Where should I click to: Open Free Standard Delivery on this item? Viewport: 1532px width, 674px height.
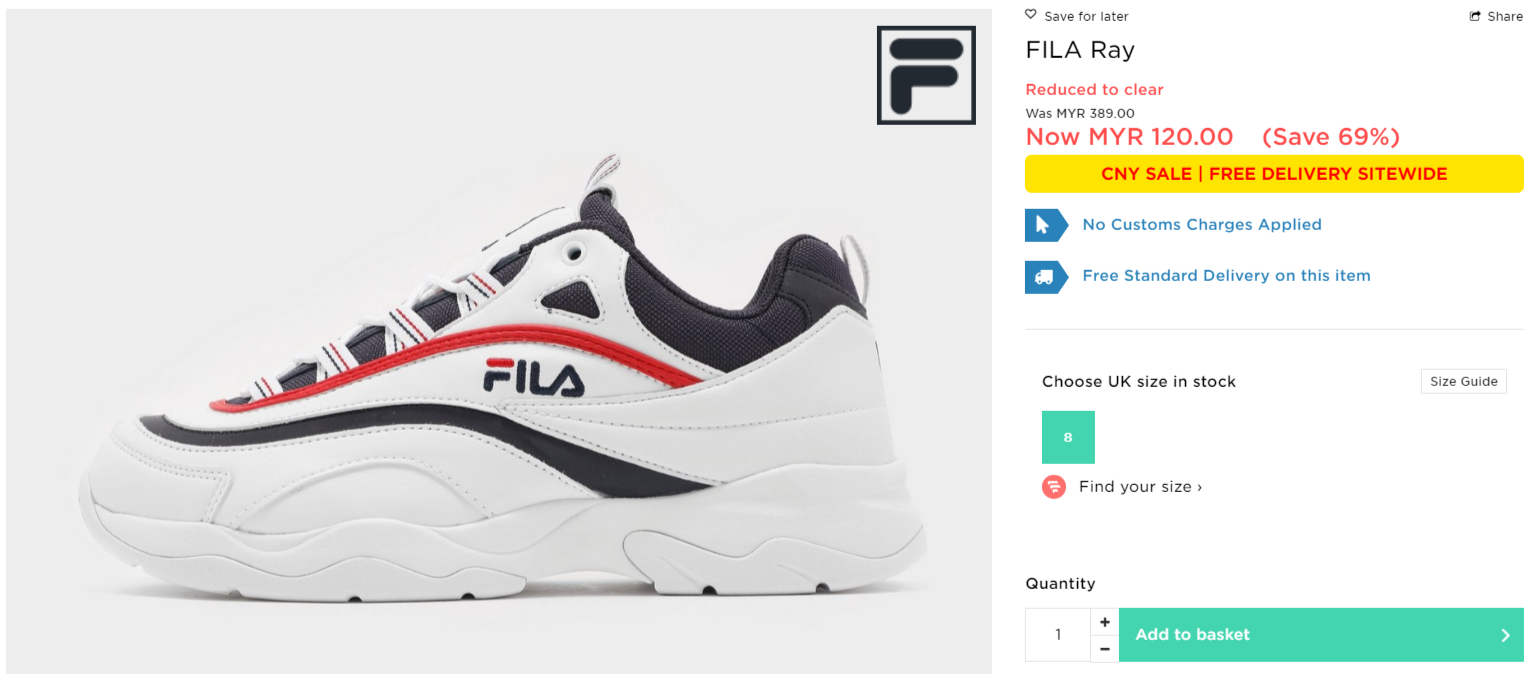1226,276
